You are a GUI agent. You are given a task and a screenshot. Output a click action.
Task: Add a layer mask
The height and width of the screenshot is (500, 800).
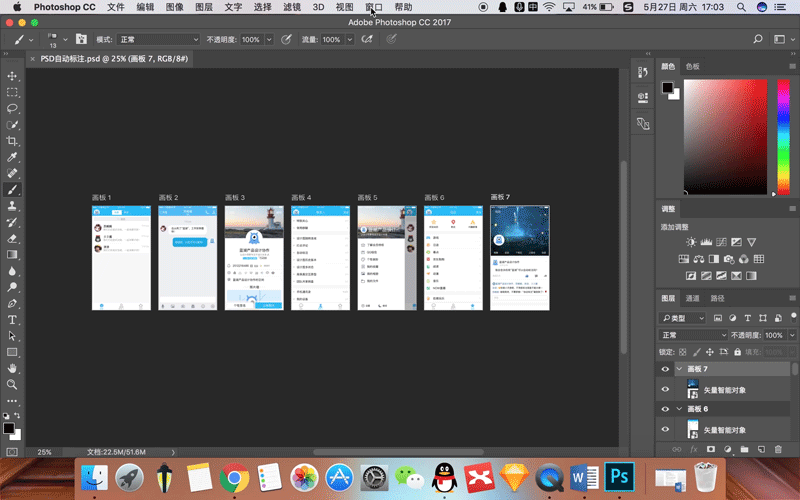point(711,449)
